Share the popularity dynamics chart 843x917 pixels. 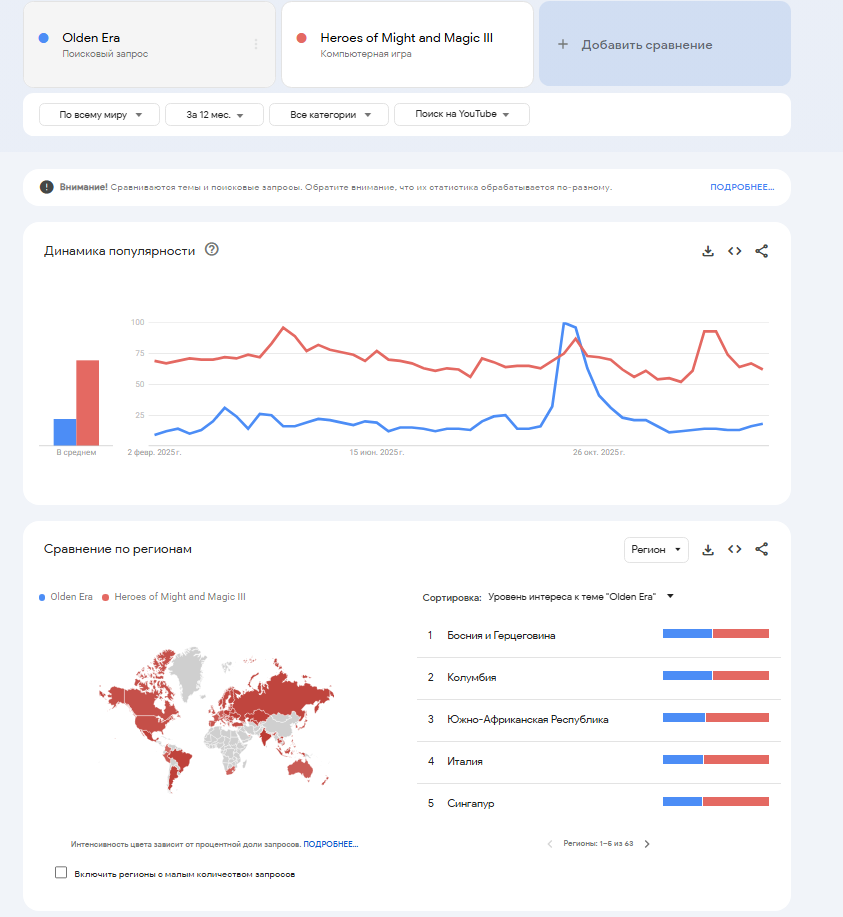(x=761, y=251)
